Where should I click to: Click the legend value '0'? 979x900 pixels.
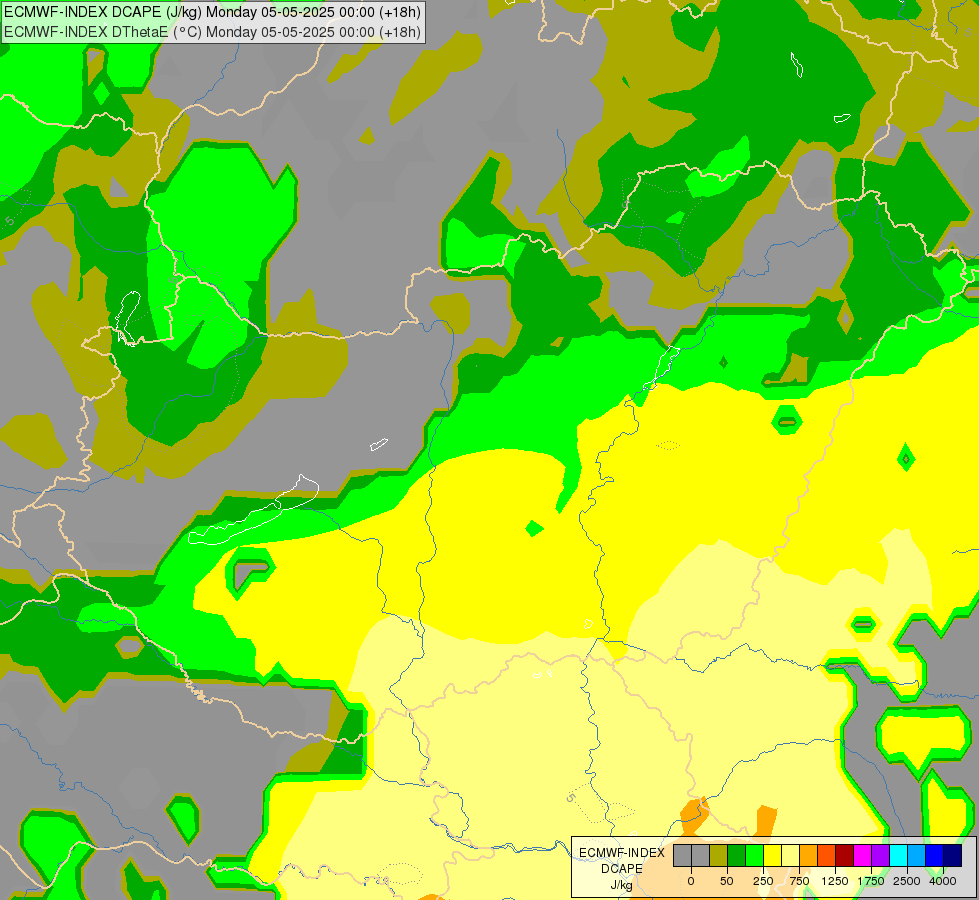click(691, 881)
